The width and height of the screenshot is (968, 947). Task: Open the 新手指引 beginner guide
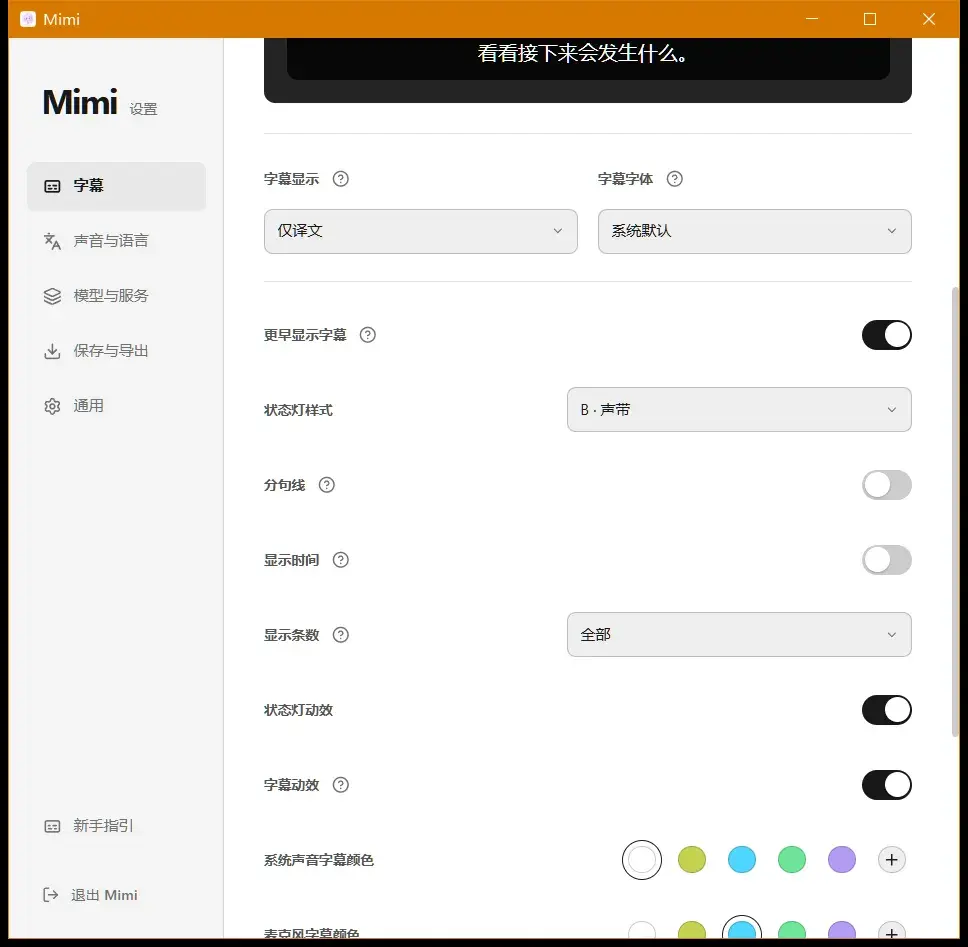tap(116, 825)
